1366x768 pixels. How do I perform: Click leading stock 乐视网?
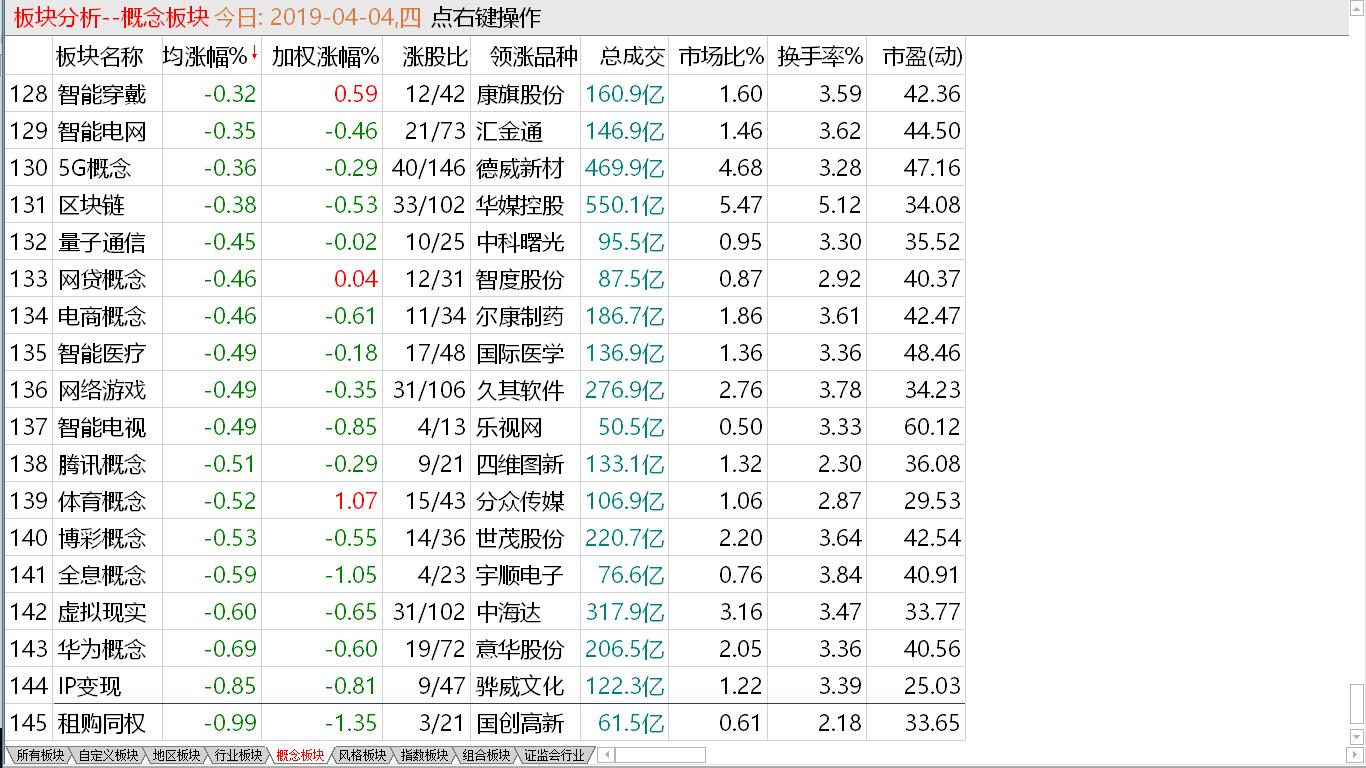(509, 427)
